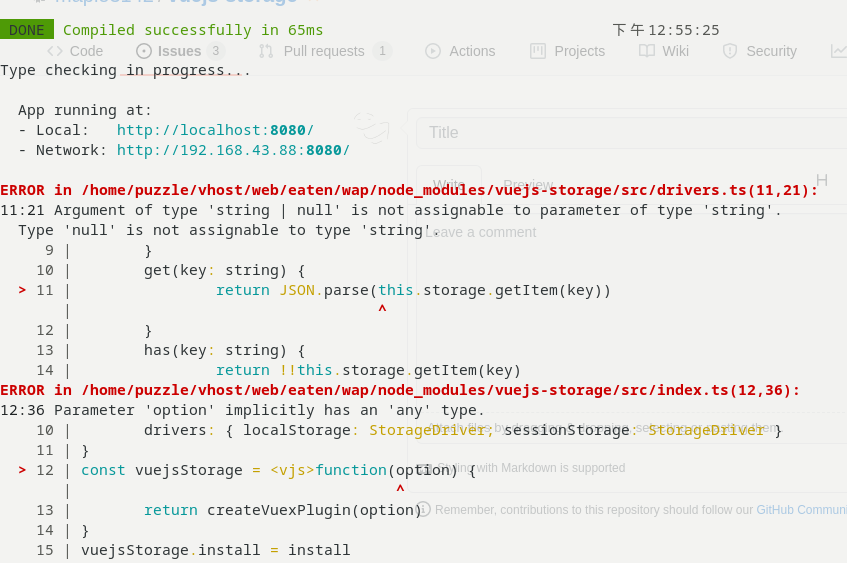Click the Attach files by dragging bar
Viewport: 847px width, 563px height.
(x=631, y=428)
